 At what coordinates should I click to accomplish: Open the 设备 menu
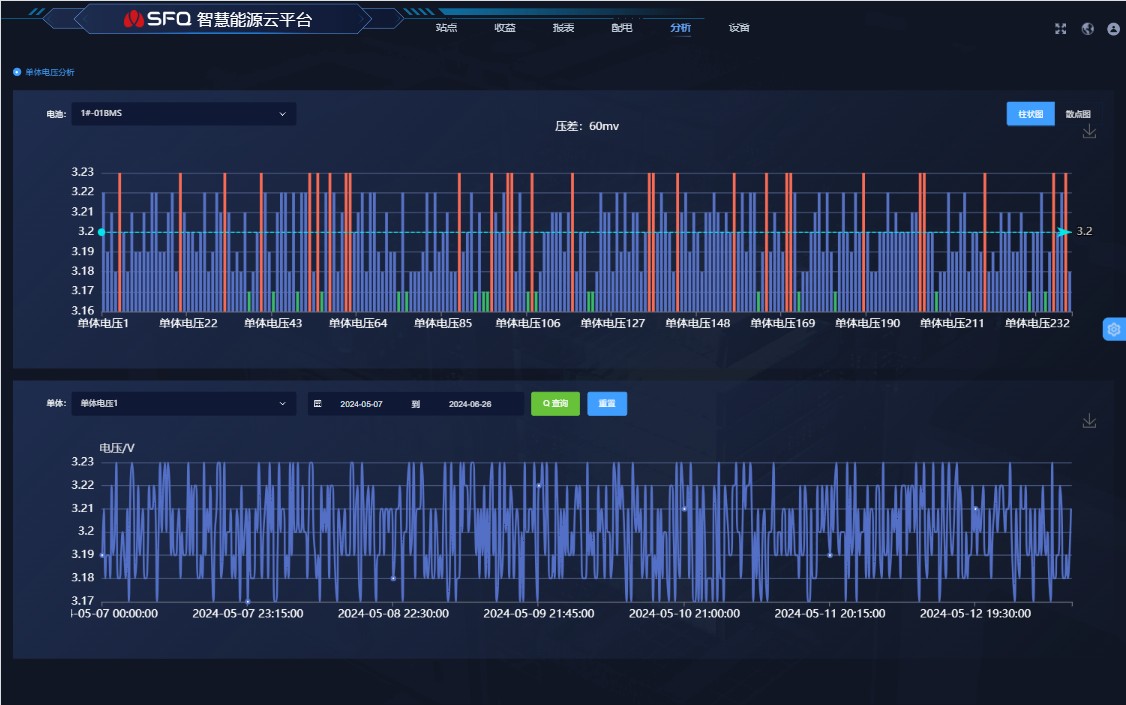pyautogui.click(x=739, y=27)
